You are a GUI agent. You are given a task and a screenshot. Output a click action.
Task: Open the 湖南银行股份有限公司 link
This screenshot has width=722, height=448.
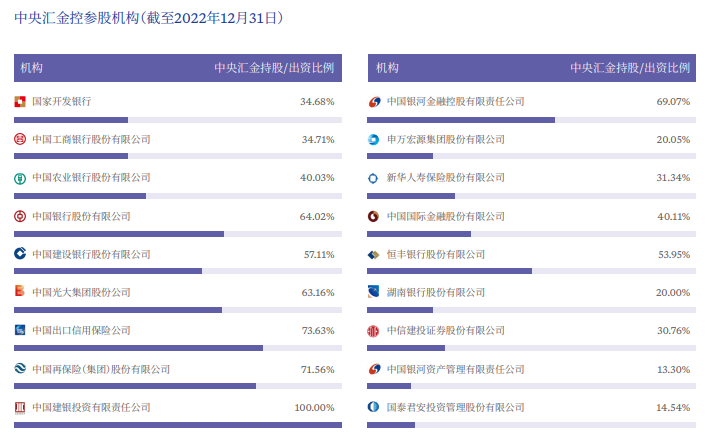pos(436,292)
